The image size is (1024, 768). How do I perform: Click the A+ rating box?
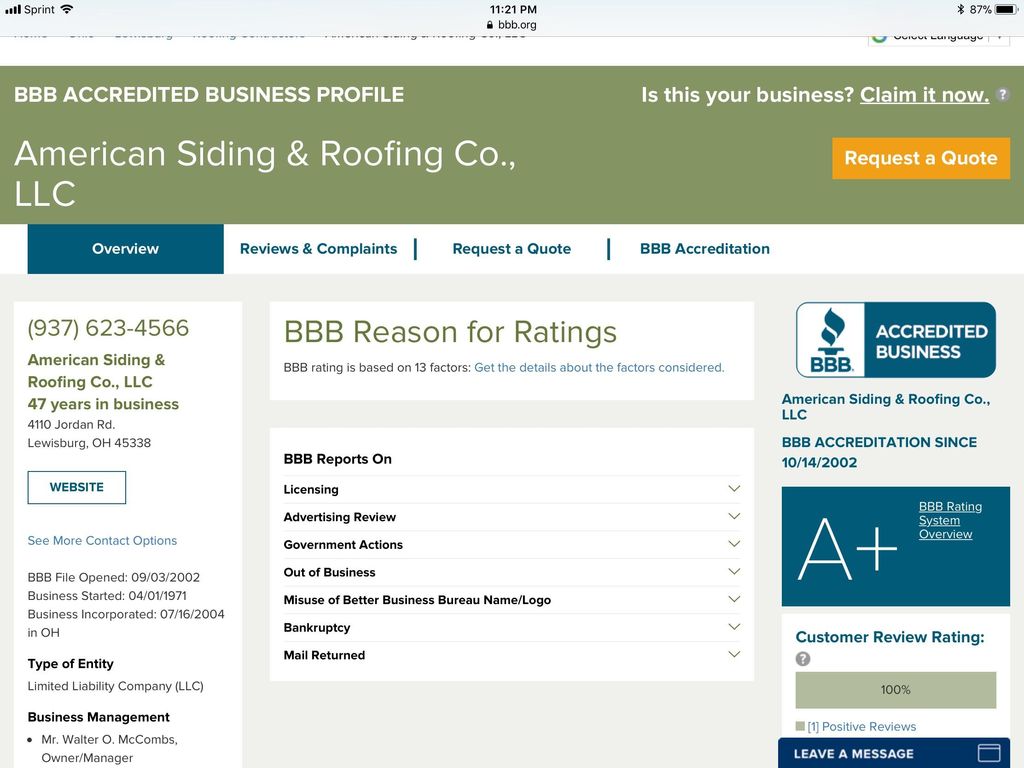click(x=896, y=547)
